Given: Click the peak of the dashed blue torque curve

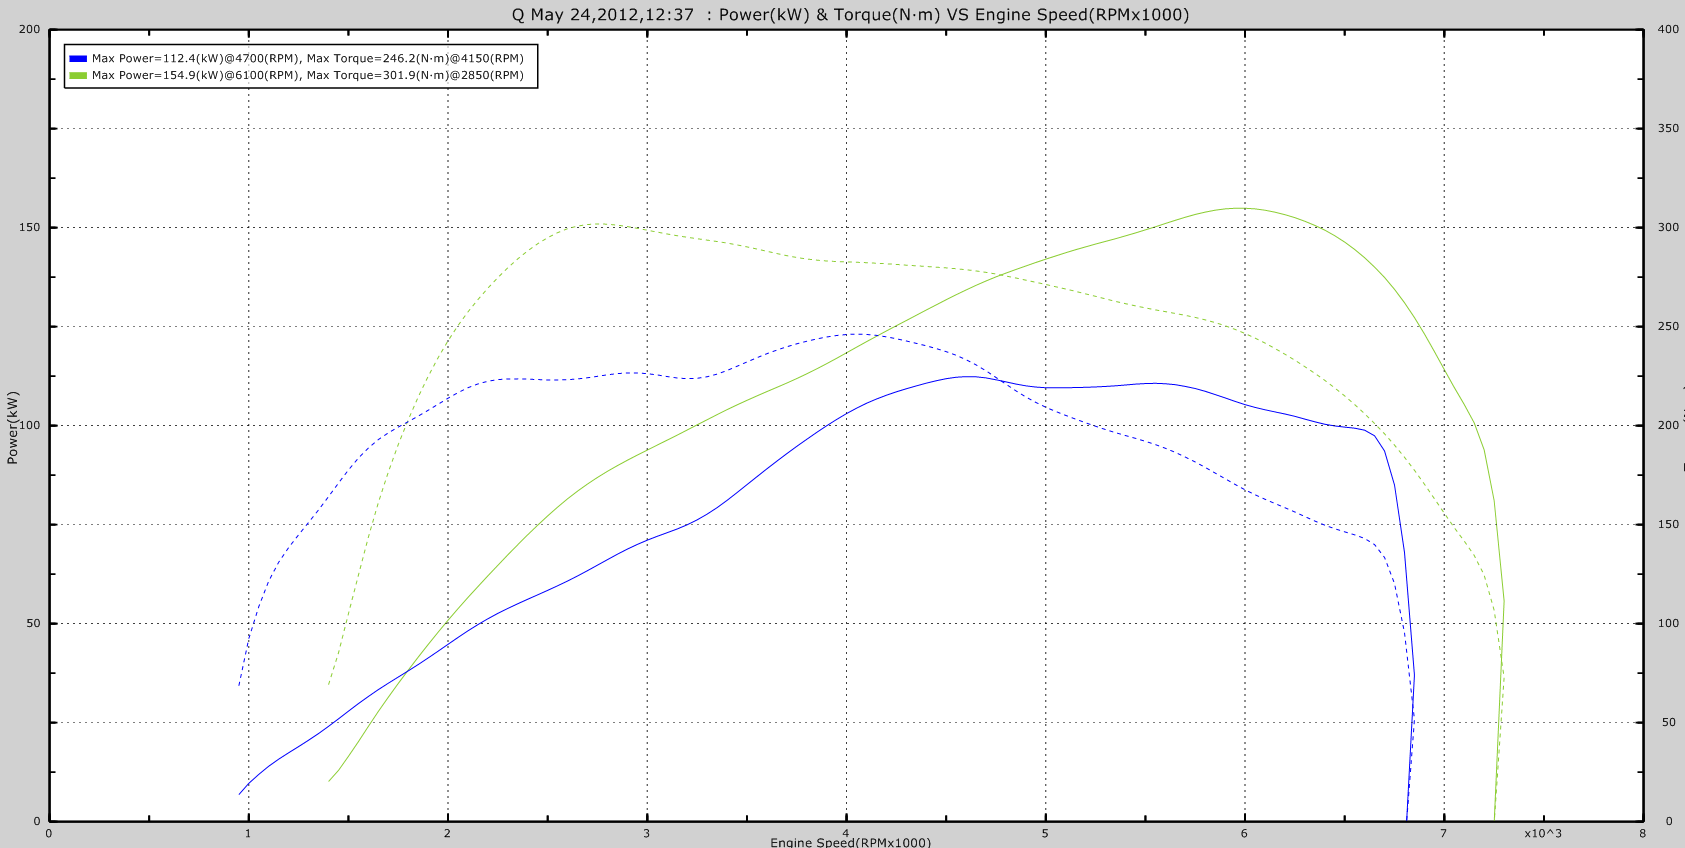Looking at the screenshot, I should point(856,334).
